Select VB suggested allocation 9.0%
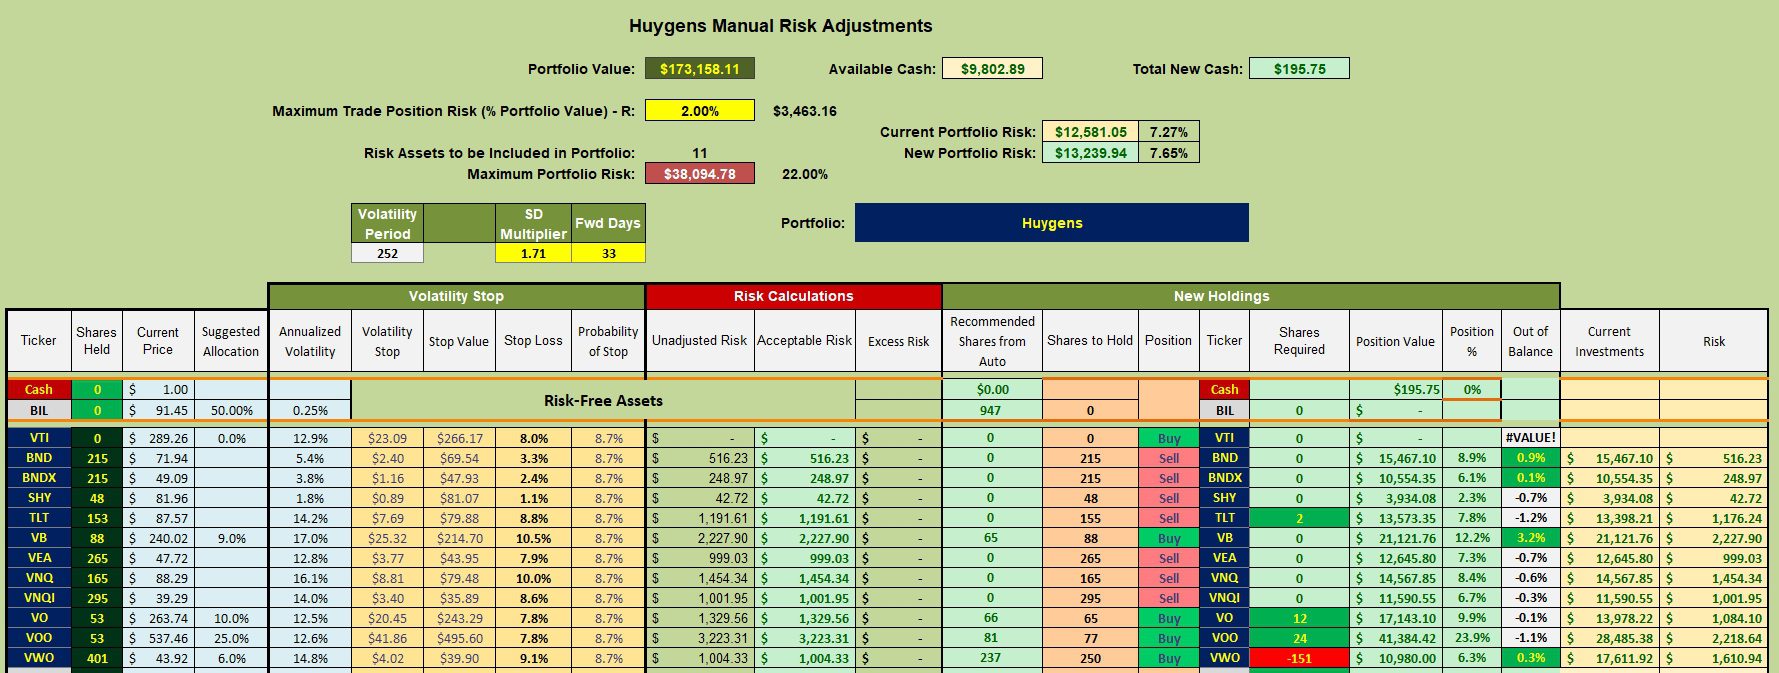 (231, 538)
